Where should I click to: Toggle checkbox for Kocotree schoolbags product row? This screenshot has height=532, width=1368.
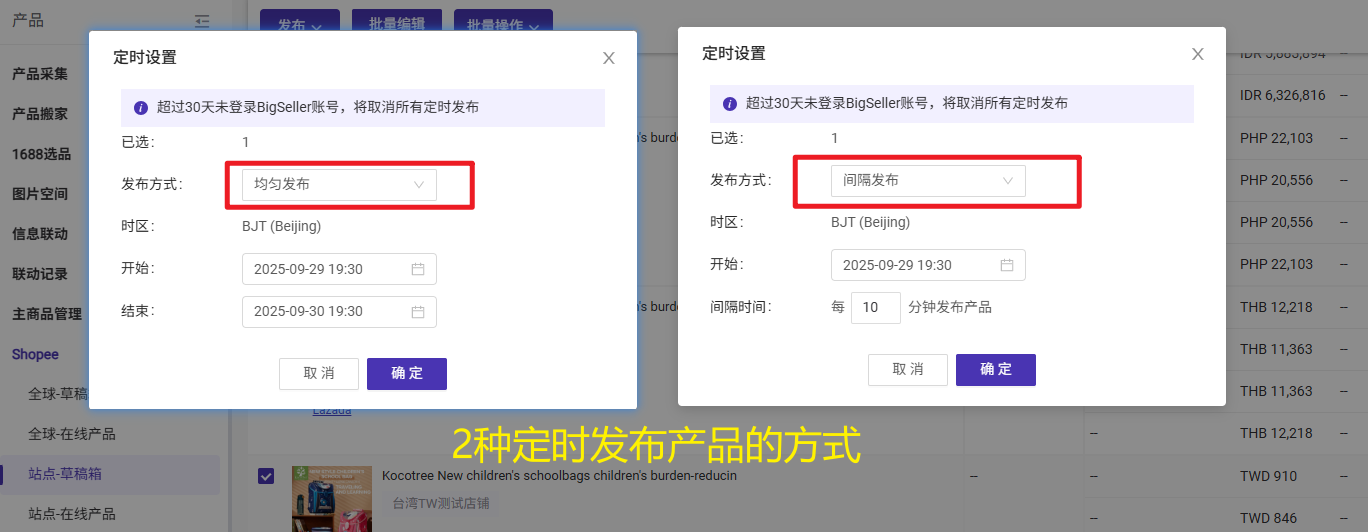tap(266, 476)
